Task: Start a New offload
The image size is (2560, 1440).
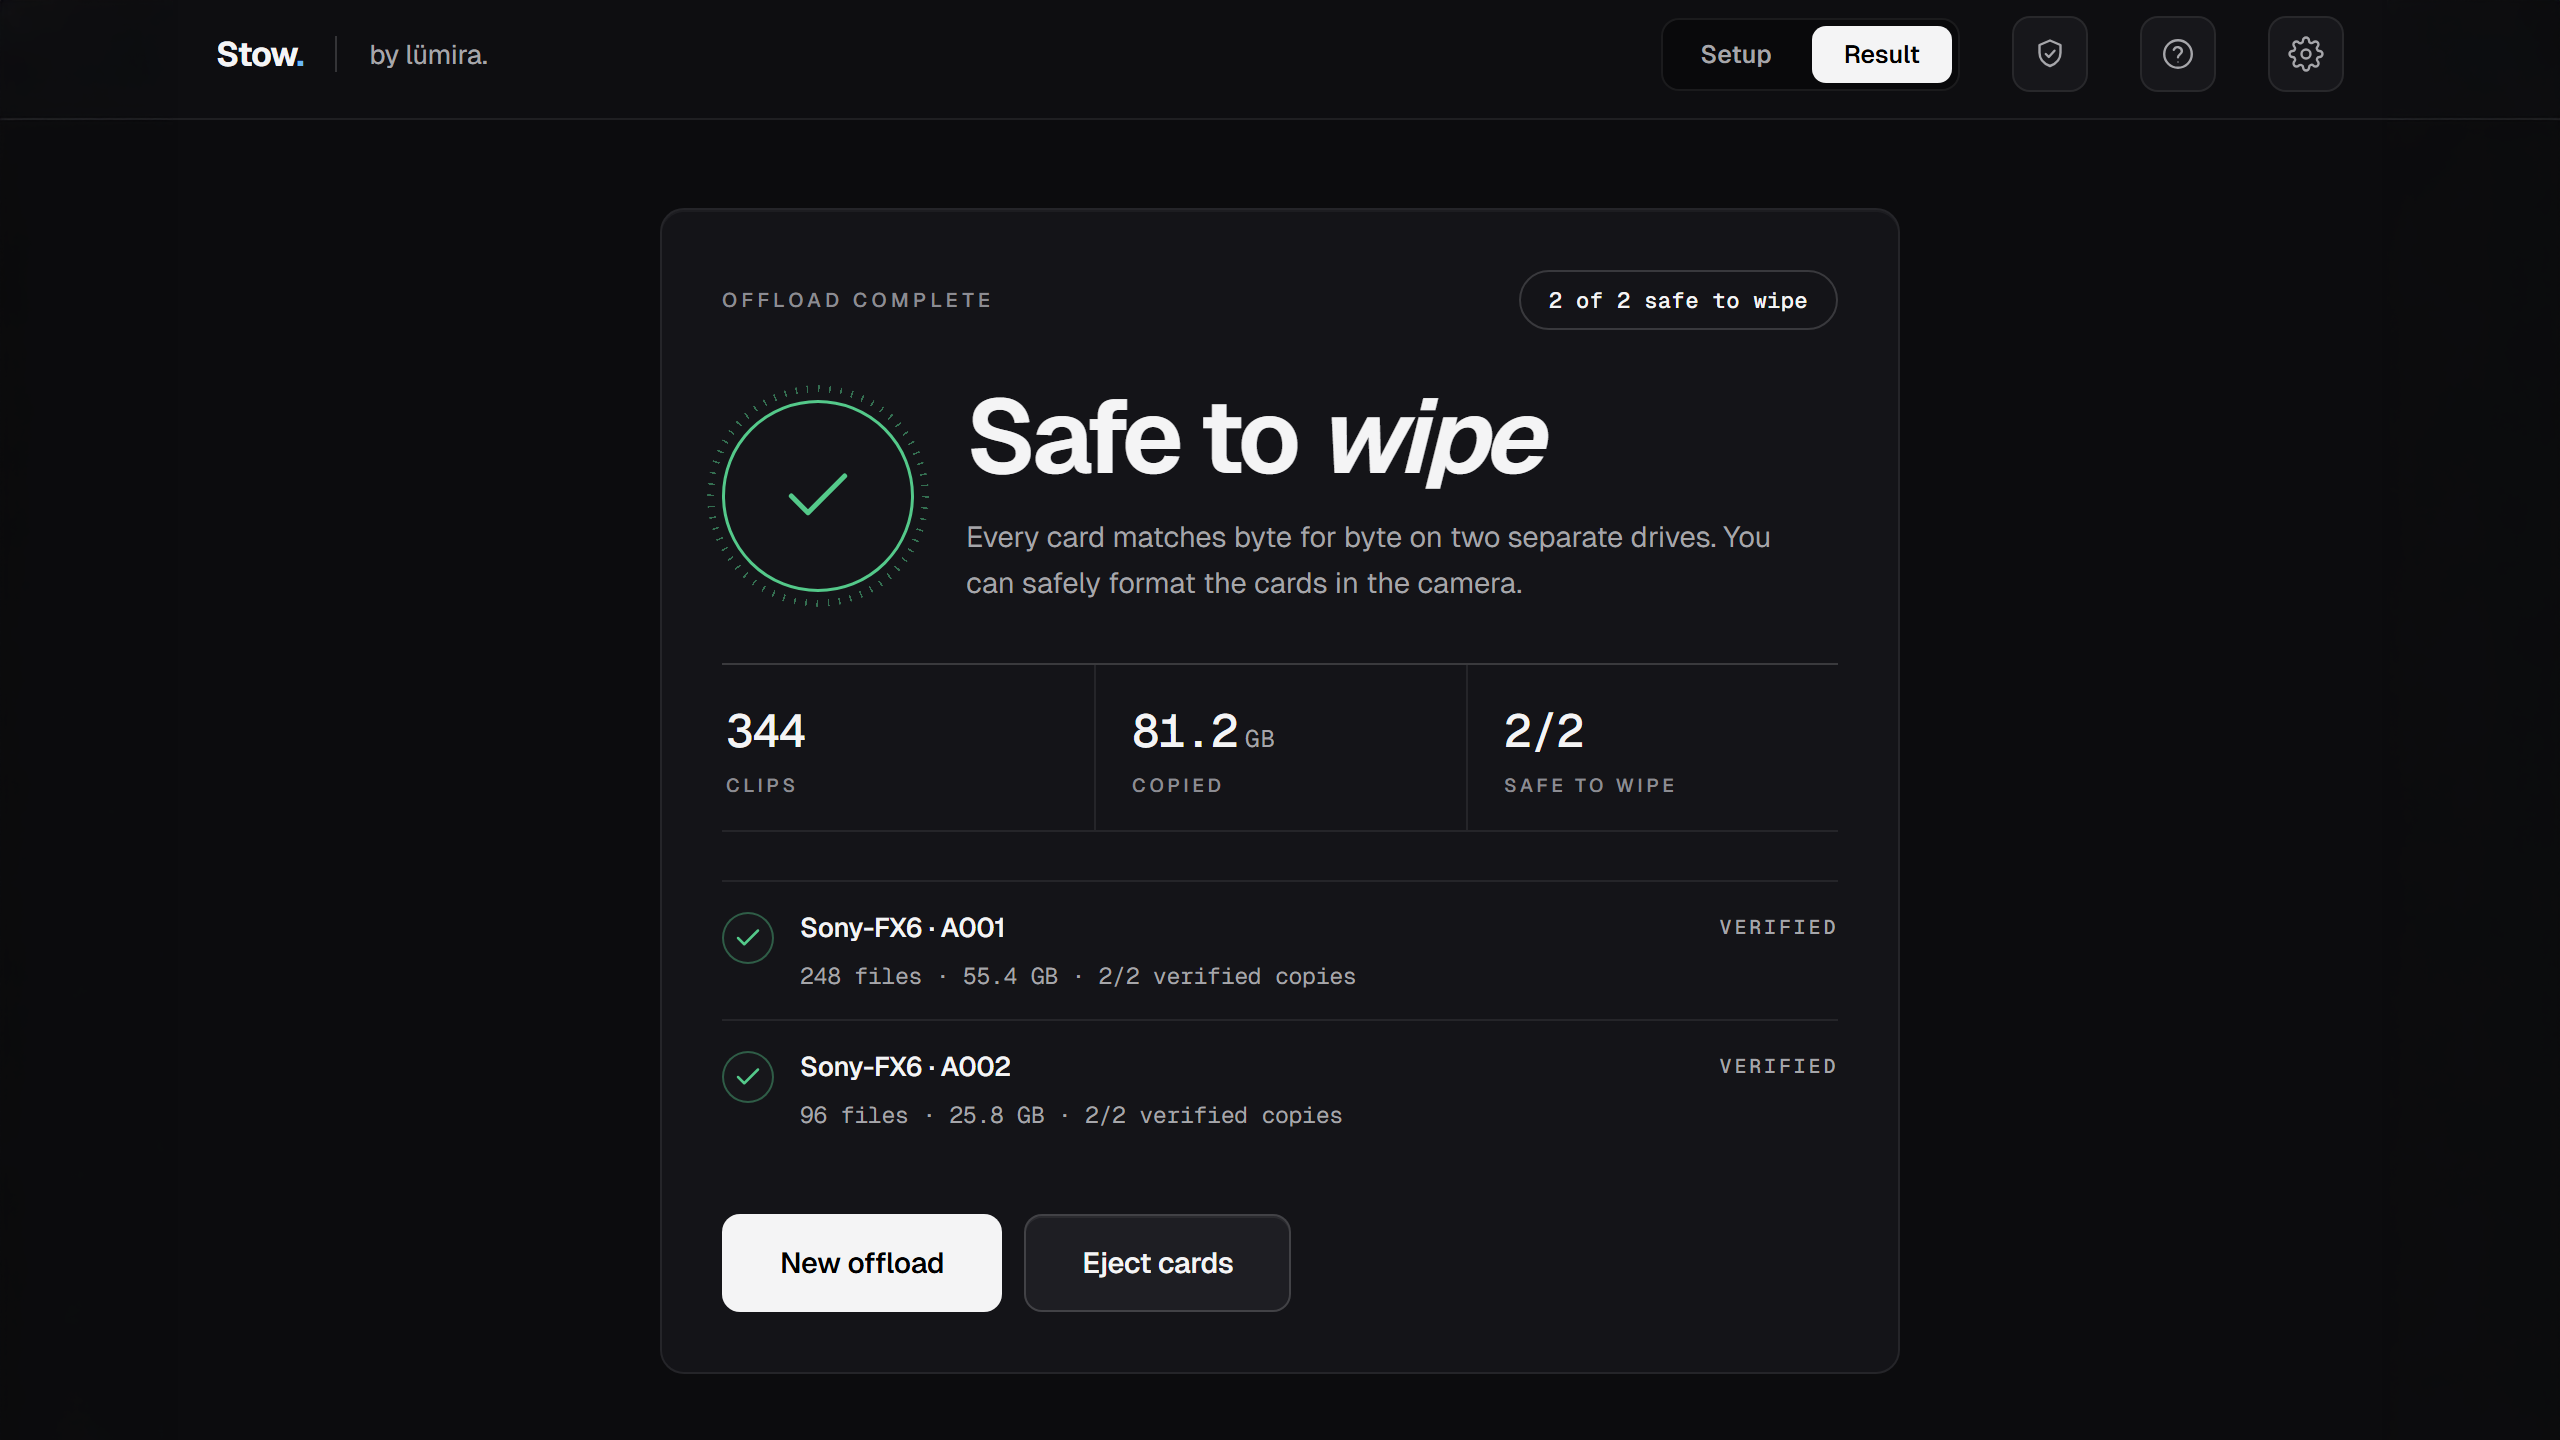Action: pyautogui.click(x=862, y=1263)
